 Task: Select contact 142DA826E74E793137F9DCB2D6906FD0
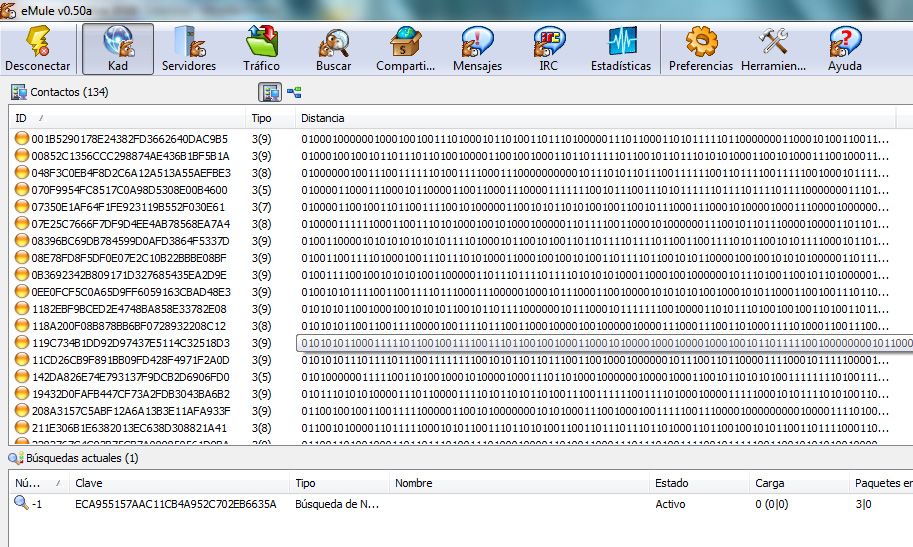pos(130,377)
